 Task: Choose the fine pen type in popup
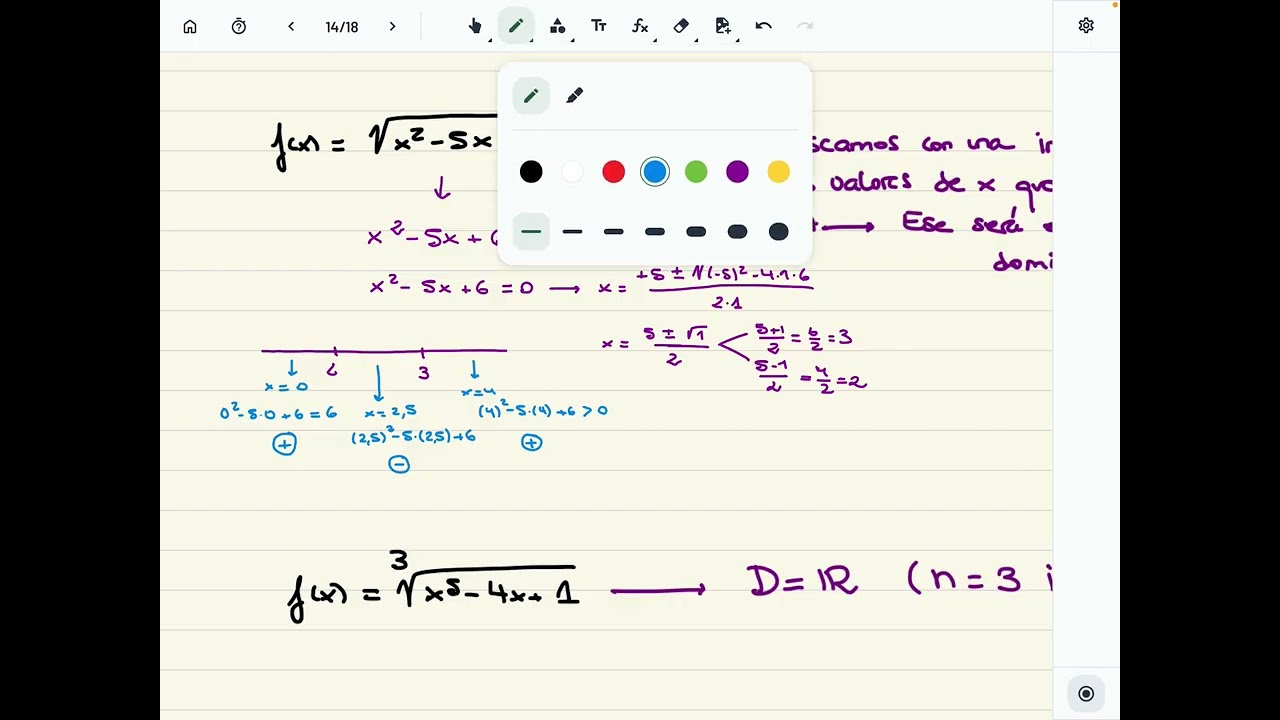tap(531, 96)
